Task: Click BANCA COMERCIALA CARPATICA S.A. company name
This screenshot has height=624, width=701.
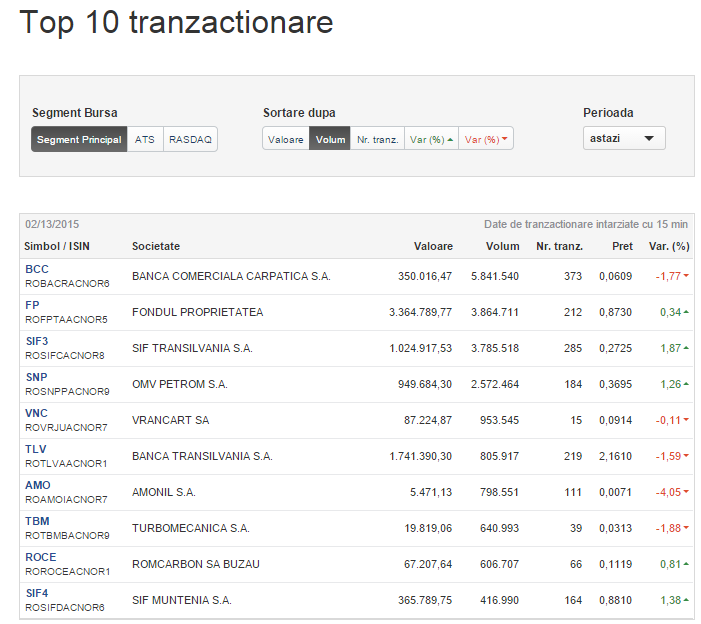Action: coord(231,276)
